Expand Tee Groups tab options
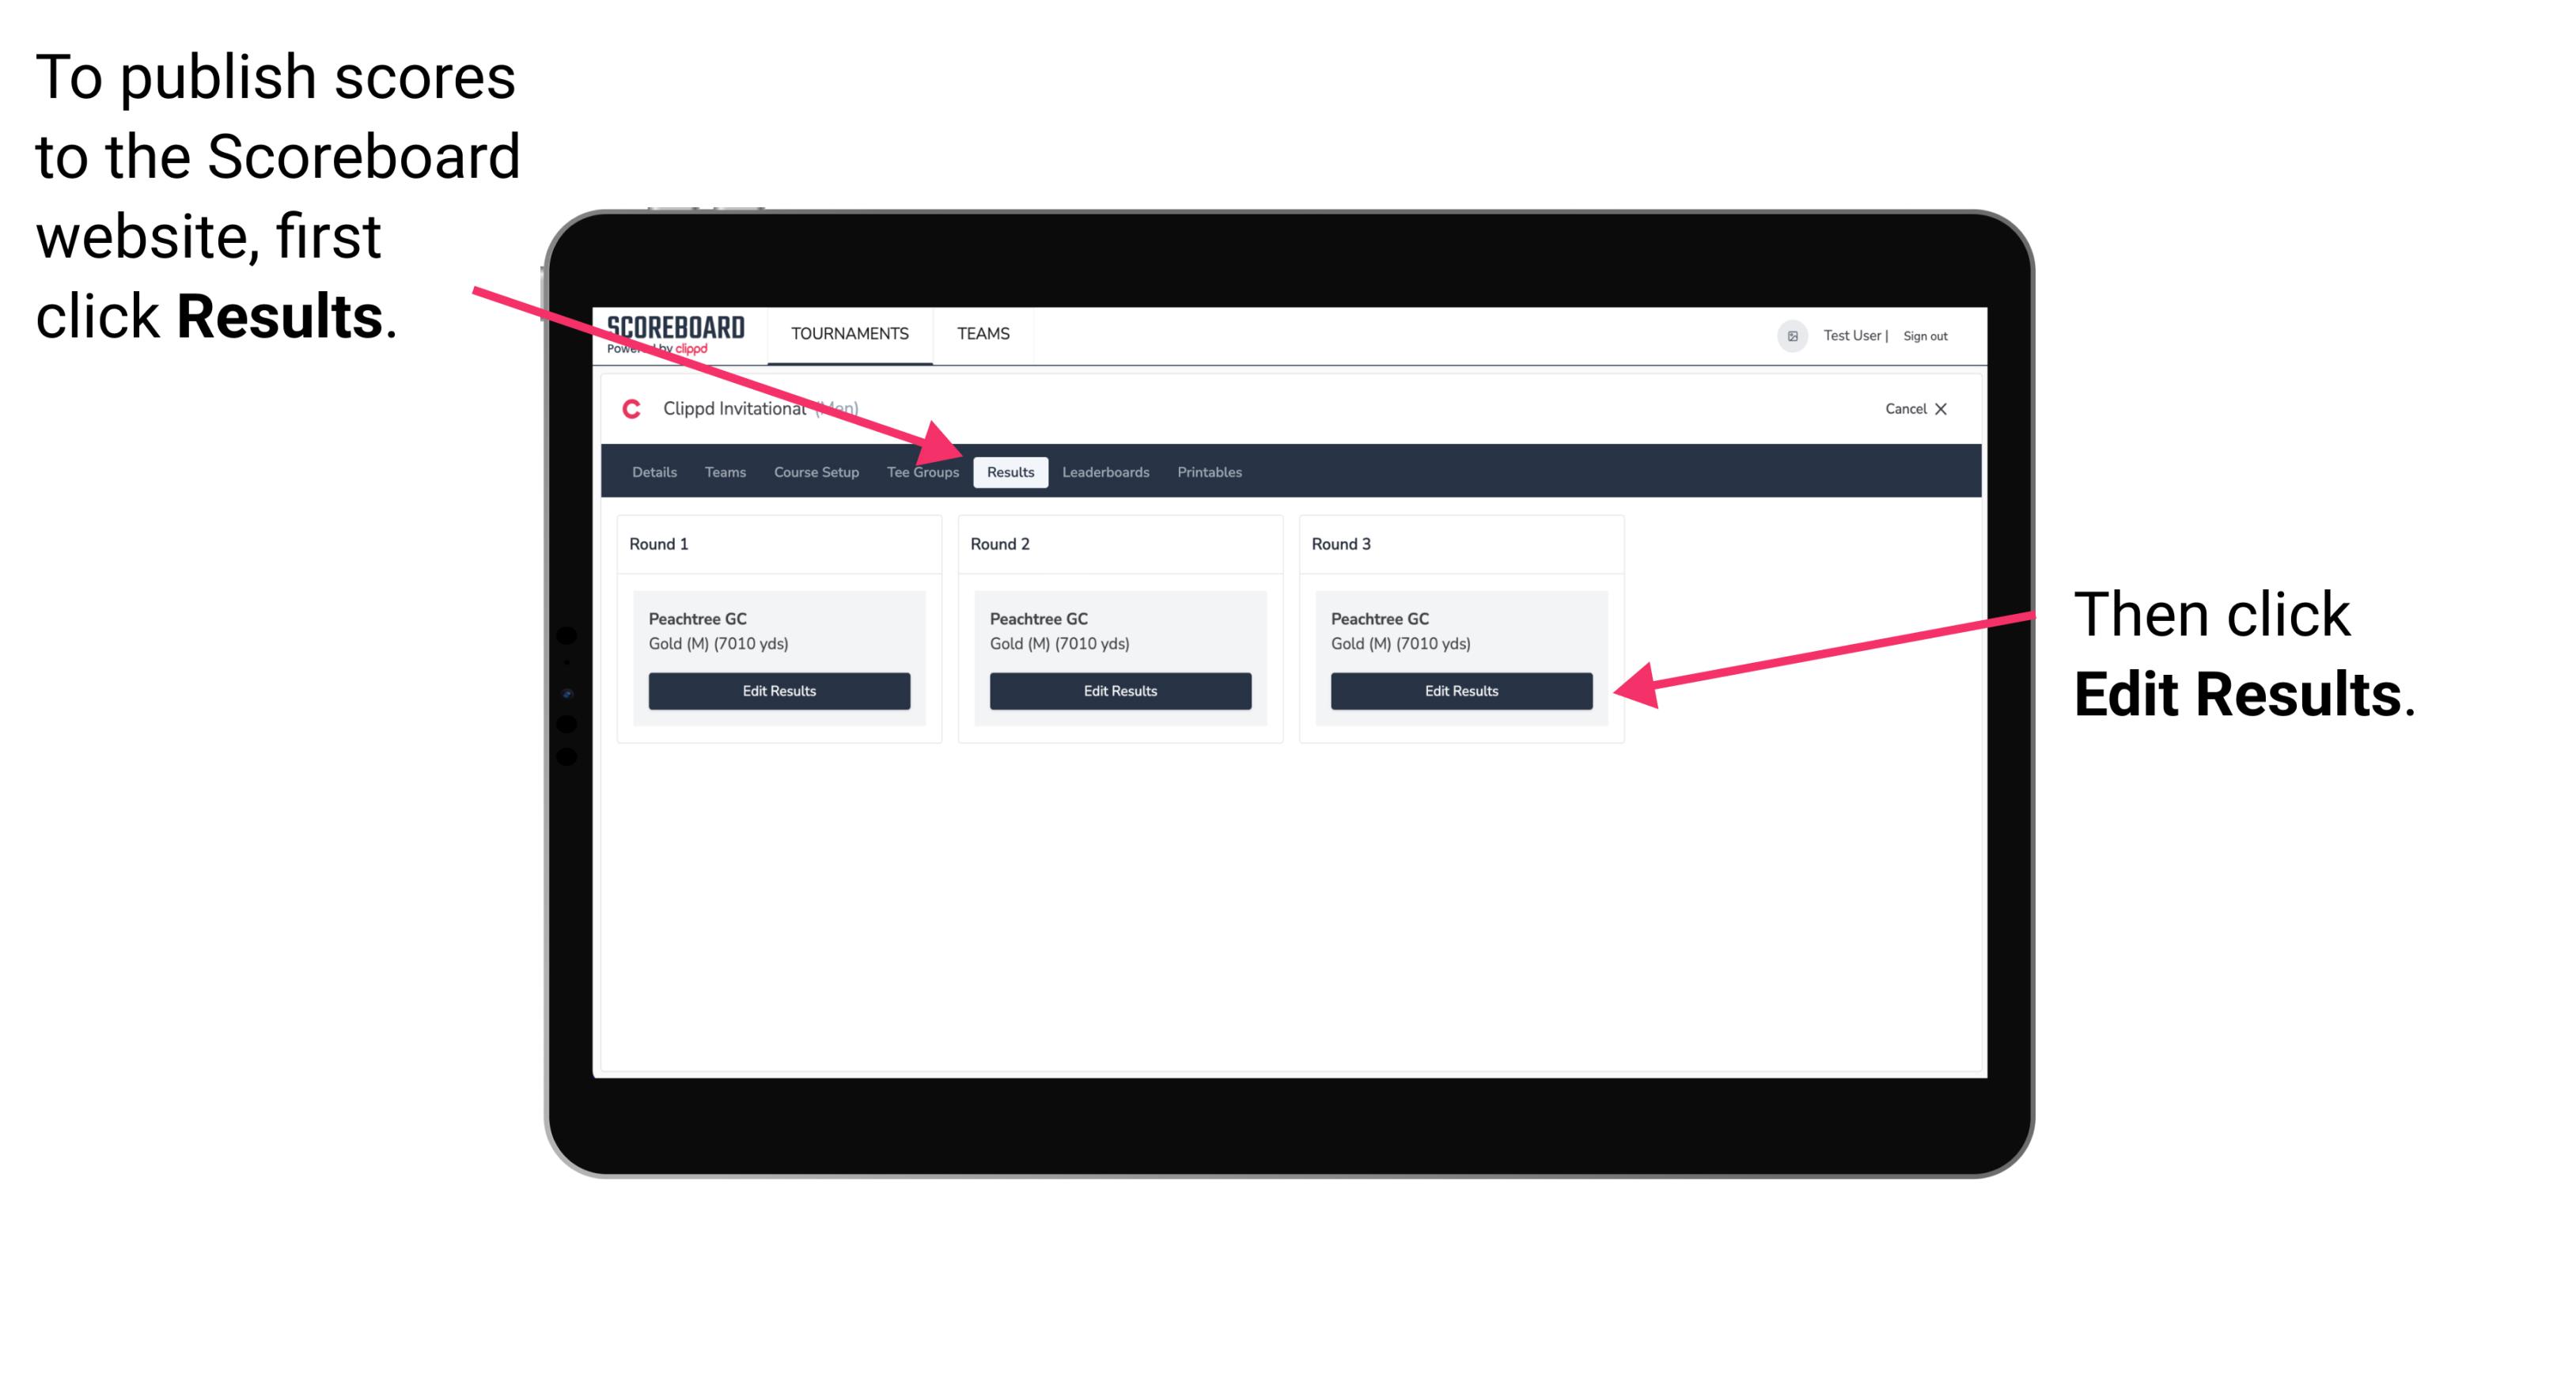 point(923,471)
